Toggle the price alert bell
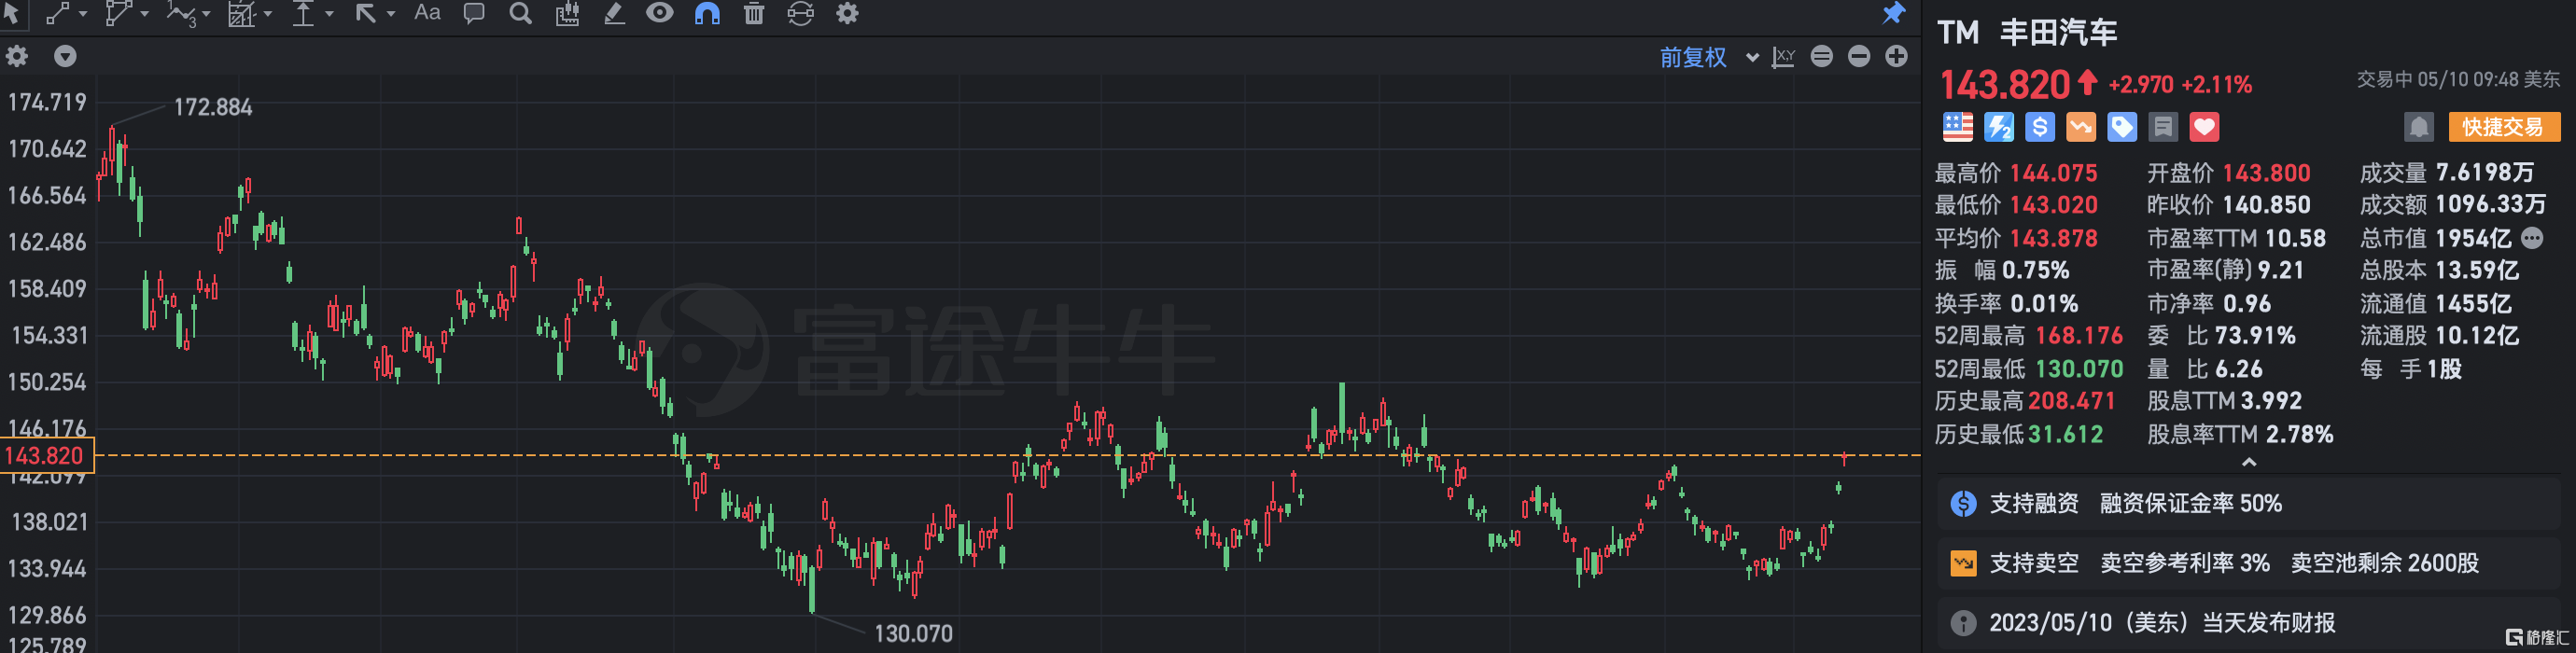2576x653 pixels. point(2418,127)
